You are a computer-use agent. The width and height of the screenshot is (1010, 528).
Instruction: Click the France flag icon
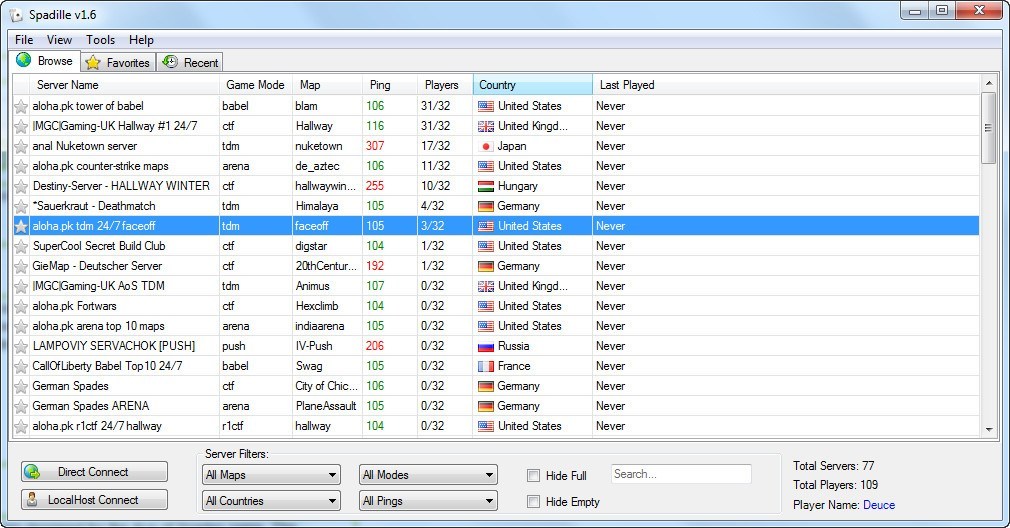click(486, 366)
